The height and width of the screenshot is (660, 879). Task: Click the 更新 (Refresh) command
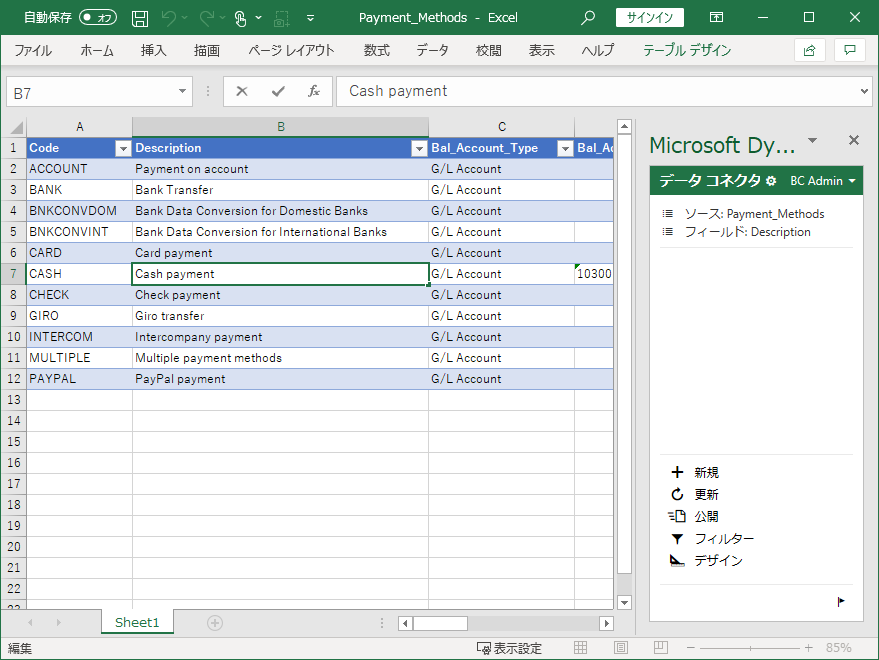point(695,494)
